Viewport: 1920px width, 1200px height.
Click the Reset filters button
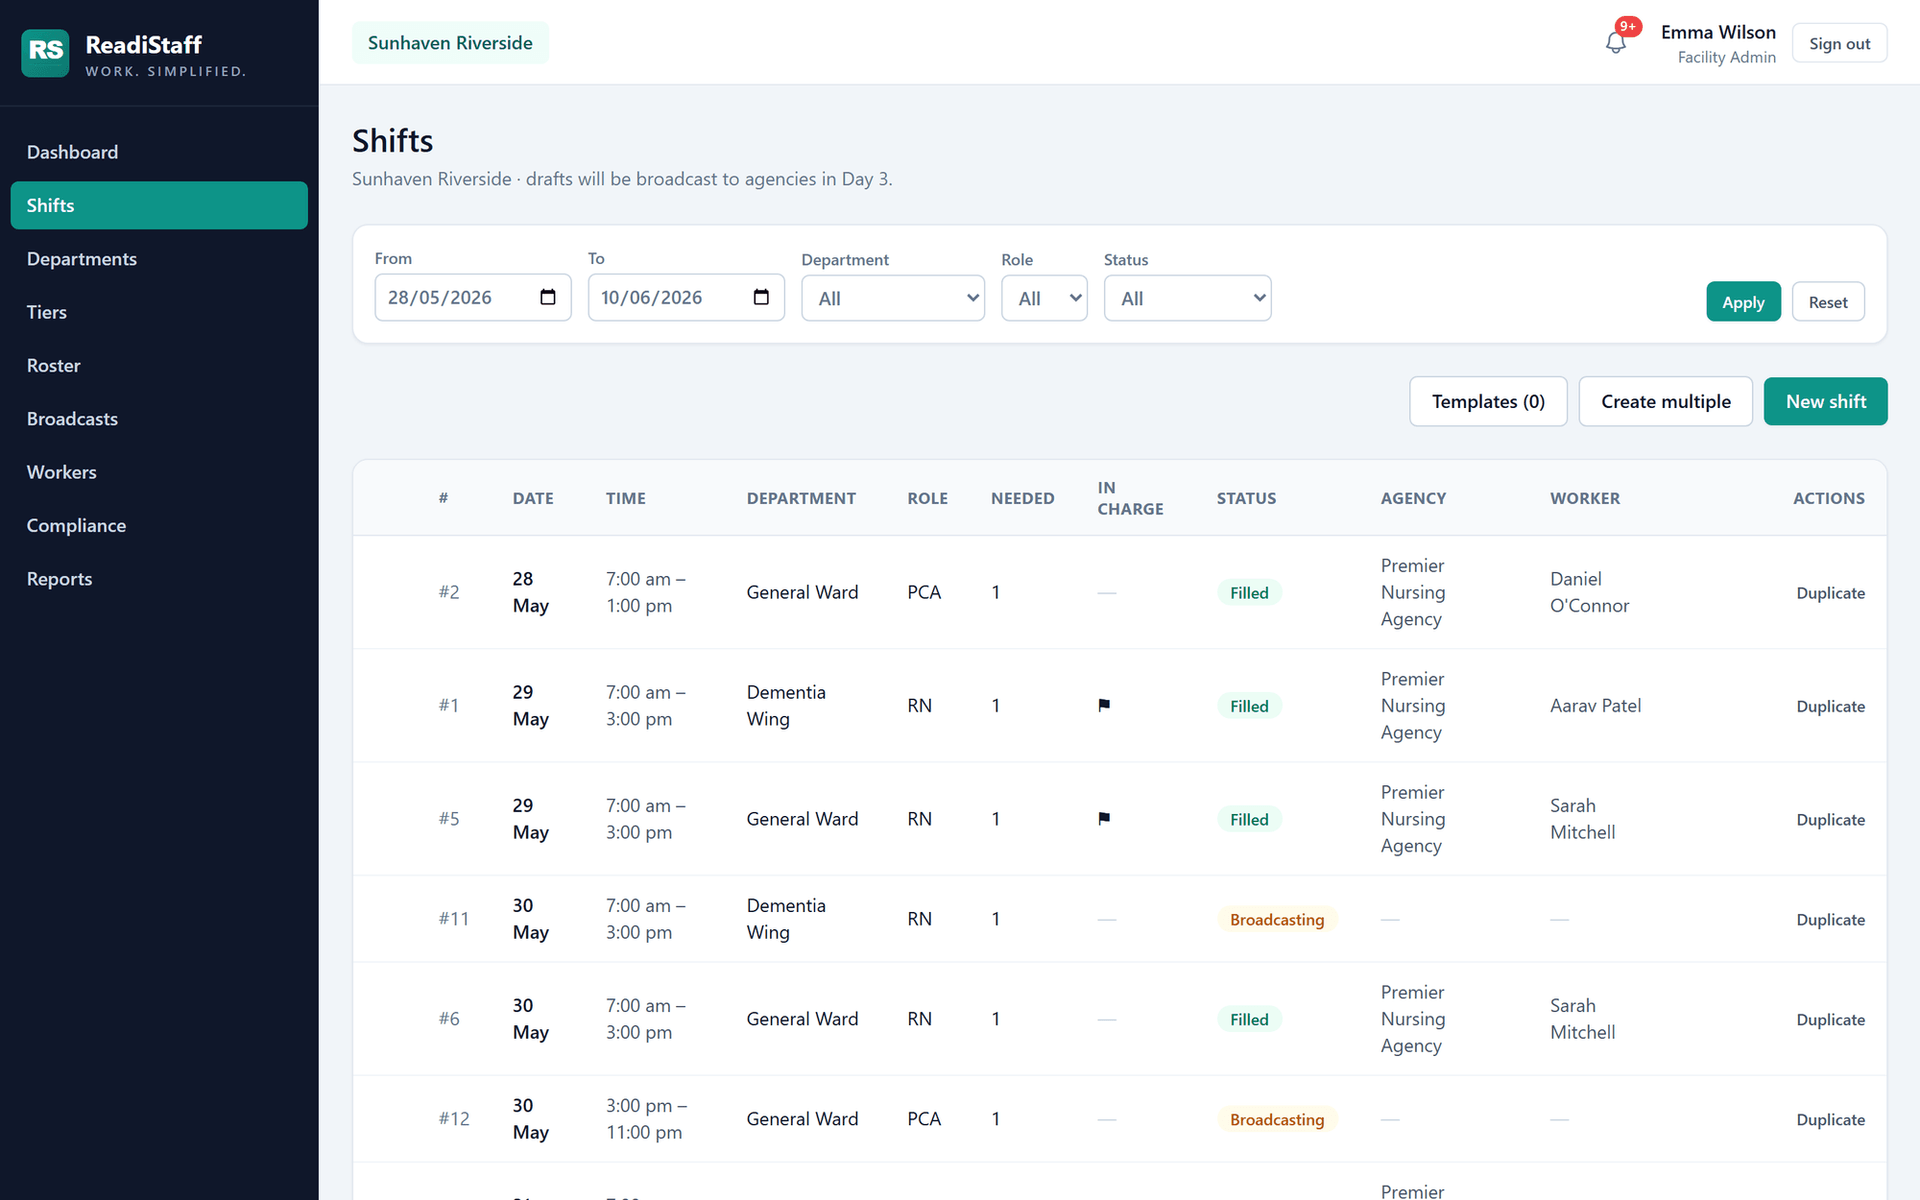[x=1828, y=302]
